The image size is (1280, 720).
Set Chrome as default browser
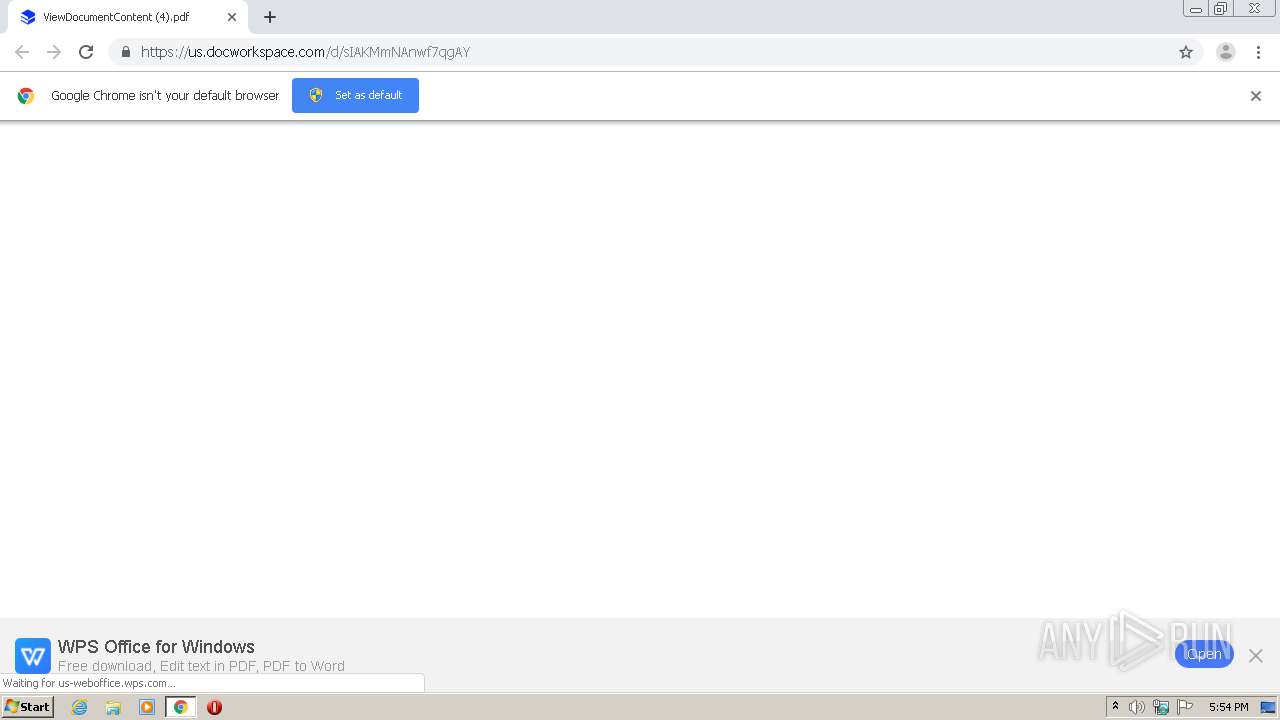355,95
